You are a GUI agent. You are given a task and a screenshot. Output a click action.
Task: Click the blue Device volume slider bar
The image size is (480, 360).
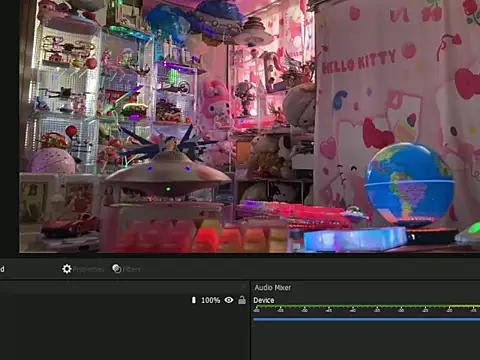[366, 319]
